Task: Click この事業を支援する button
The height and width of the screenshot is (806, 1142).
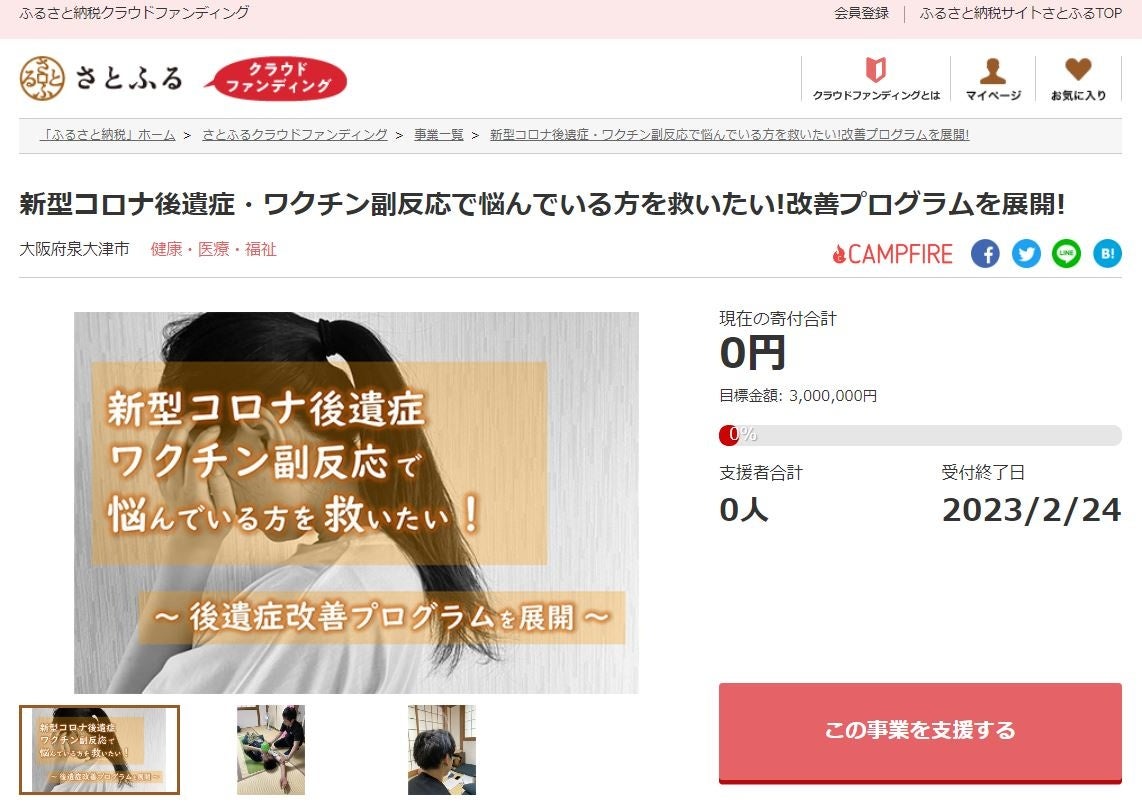Action: pos(920,732)
